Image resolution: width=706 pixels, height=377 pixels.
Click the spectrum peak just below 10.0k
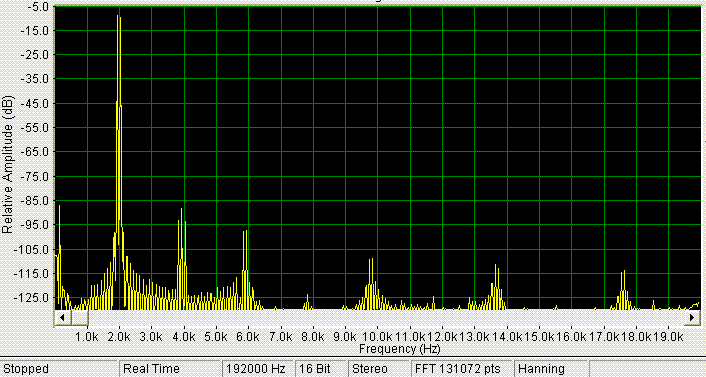pyautogui.click(x=371, y=259)
